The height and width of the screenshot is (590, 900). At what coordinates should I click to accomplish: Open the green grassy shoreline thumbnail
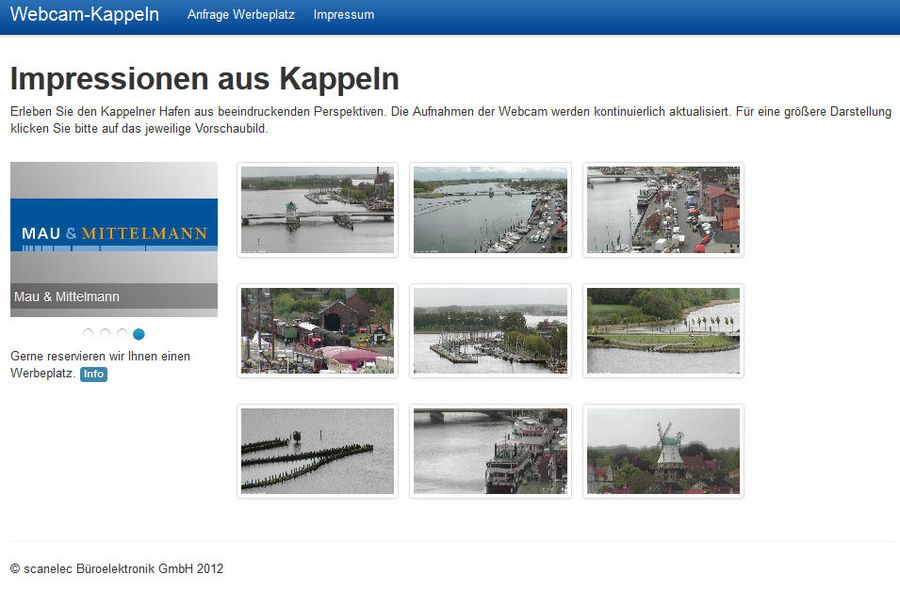pyautogui.click(x=663, y=331)
